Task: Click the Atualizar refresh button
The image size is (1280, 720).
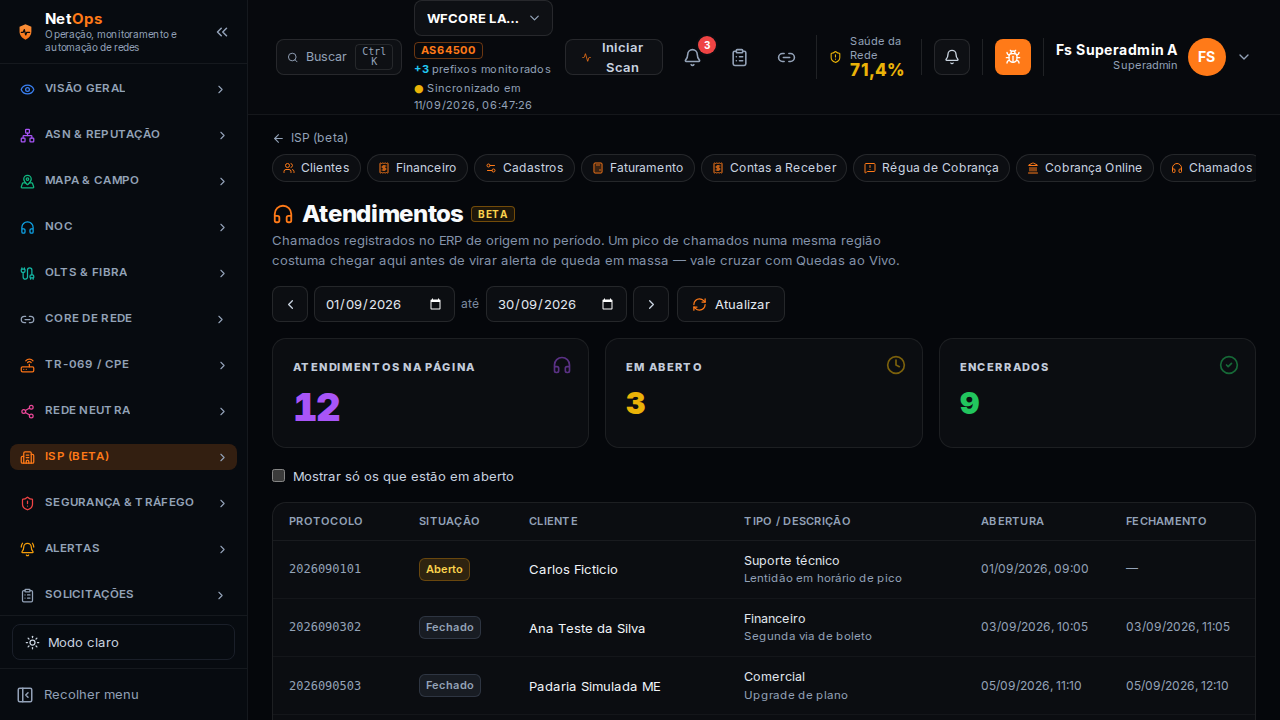Action: tap(731, 304)
